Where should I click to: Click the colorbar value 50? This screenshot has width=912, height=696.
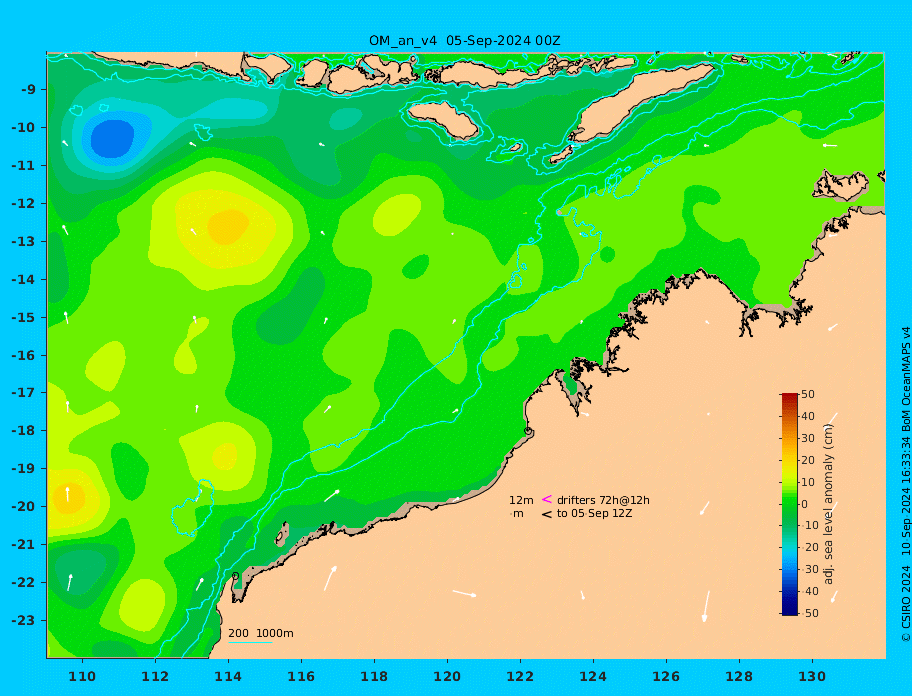coord(808,394)
